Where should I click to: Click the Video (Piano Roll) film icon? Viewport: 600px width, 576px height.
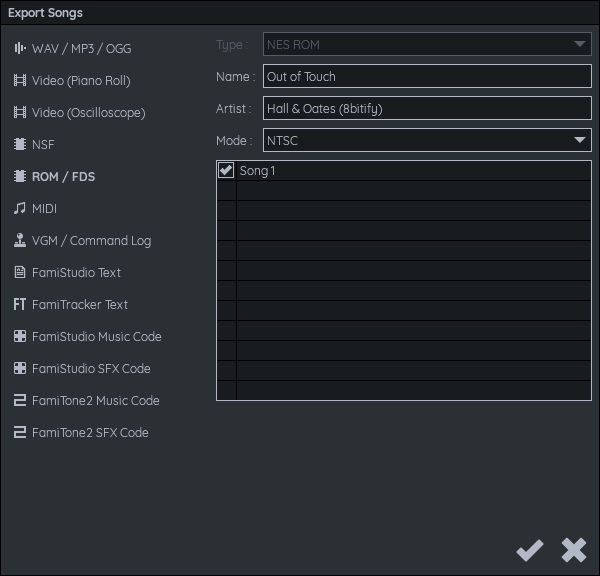coord(19,80)
